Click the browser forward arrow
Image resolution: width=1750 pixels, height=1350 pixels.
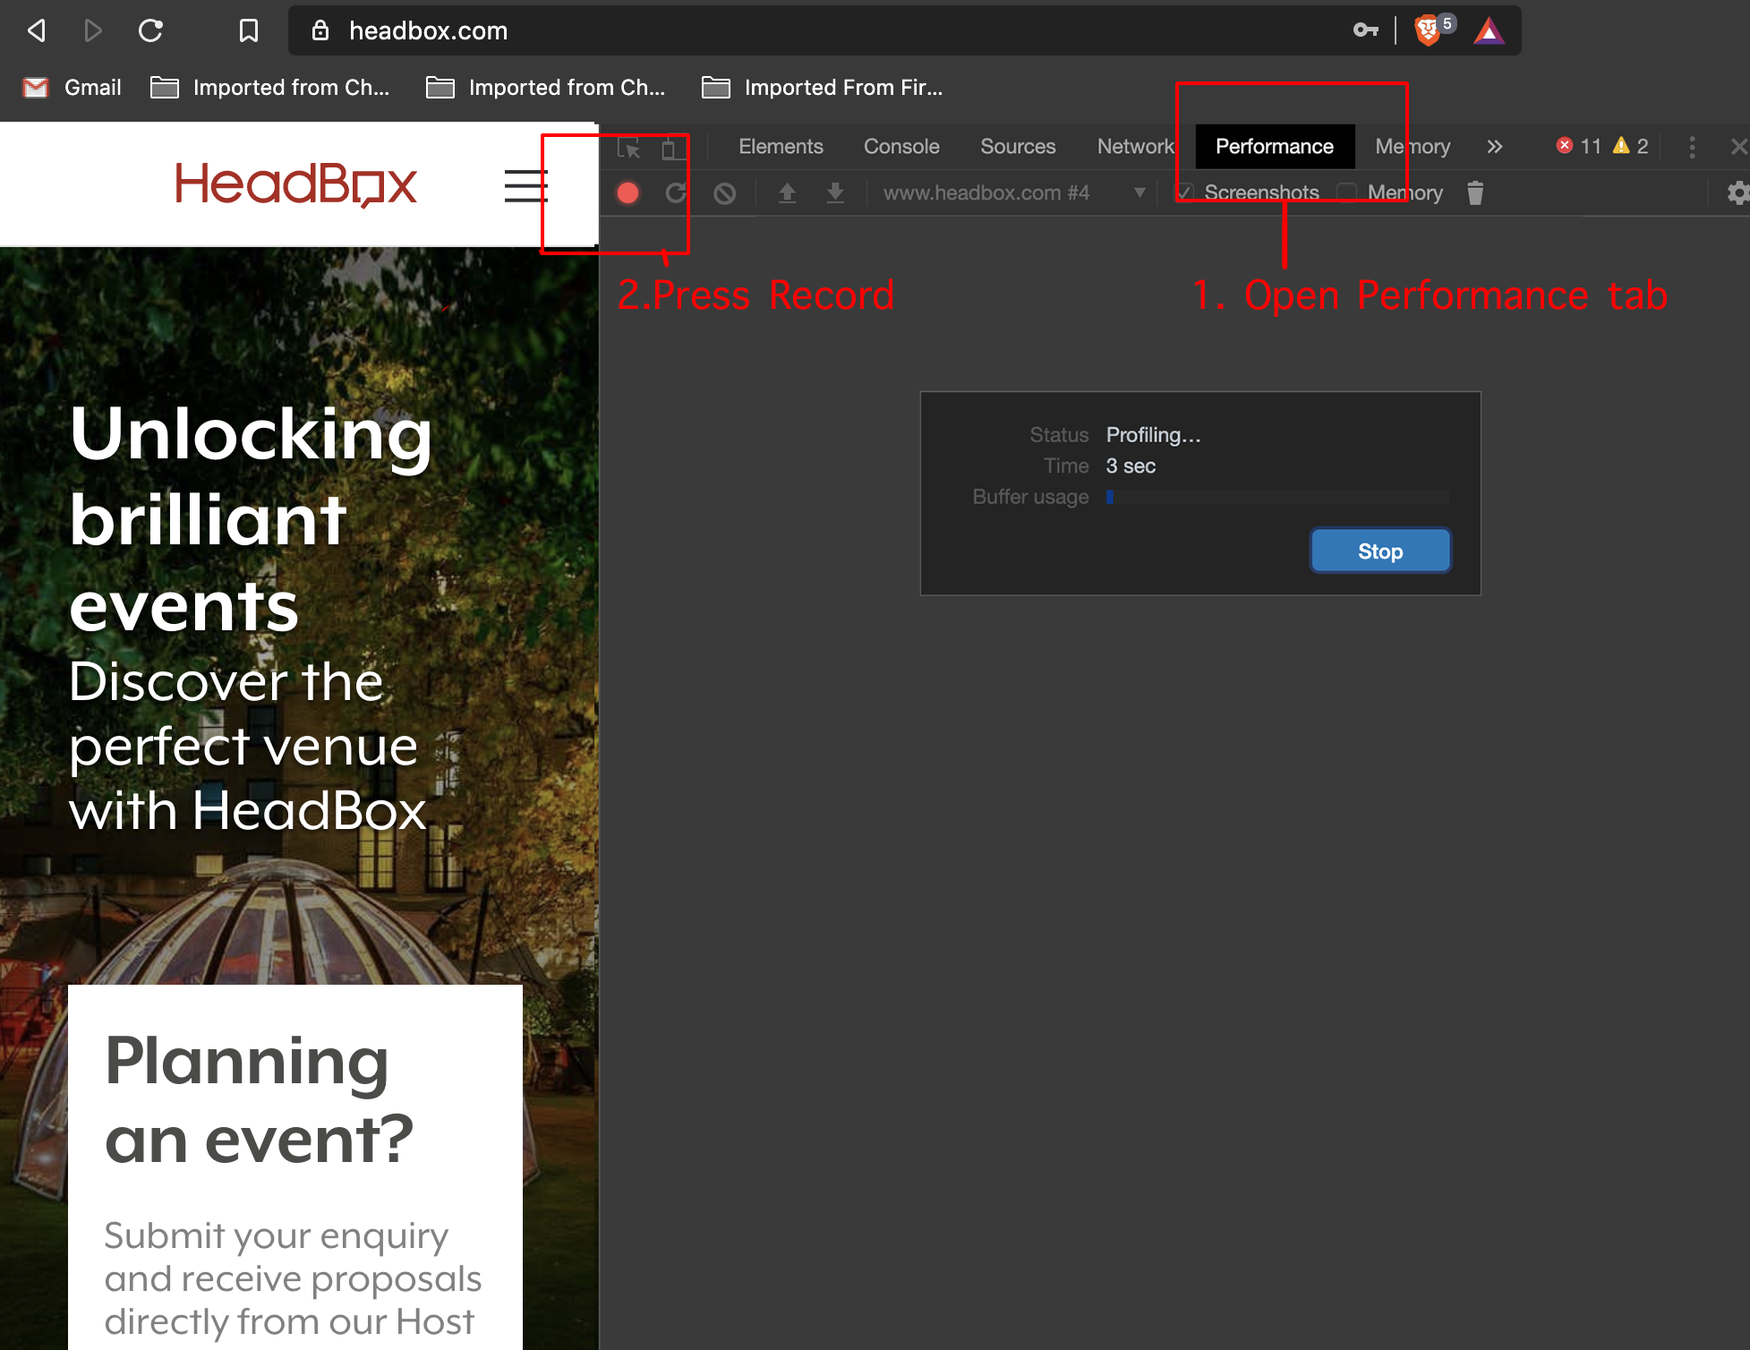pos(93,31)
